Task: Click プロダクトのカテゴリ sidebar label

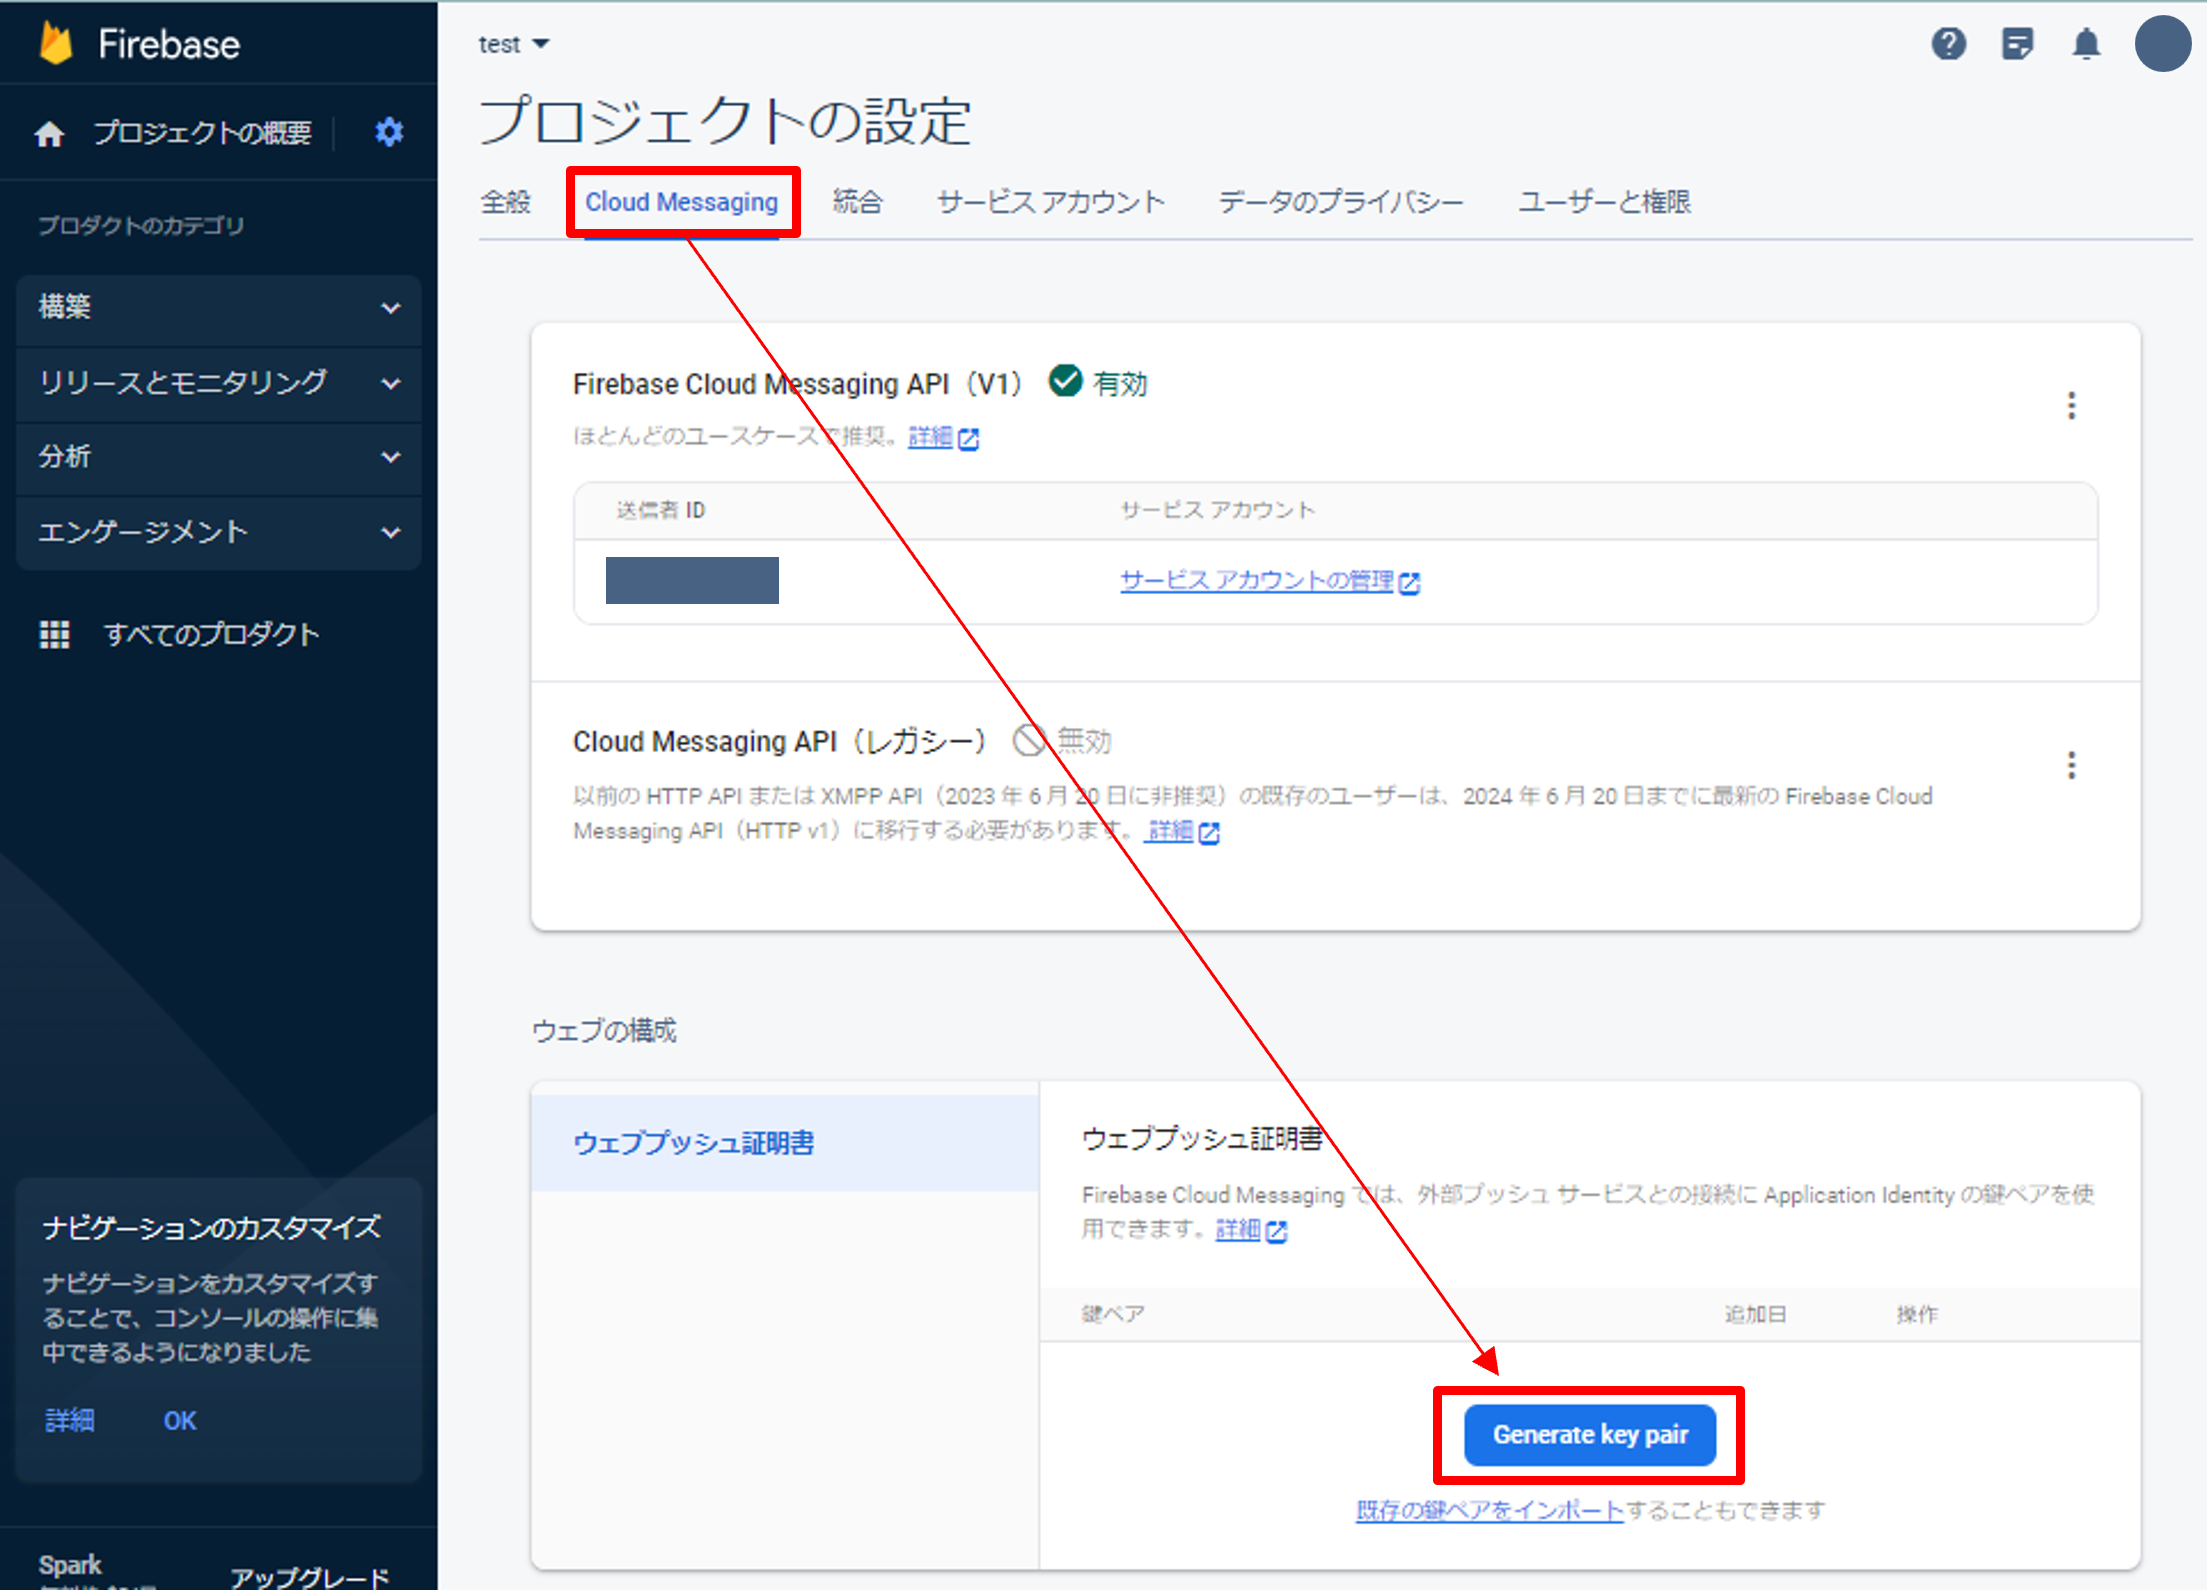Action: (x=141, y=226)
